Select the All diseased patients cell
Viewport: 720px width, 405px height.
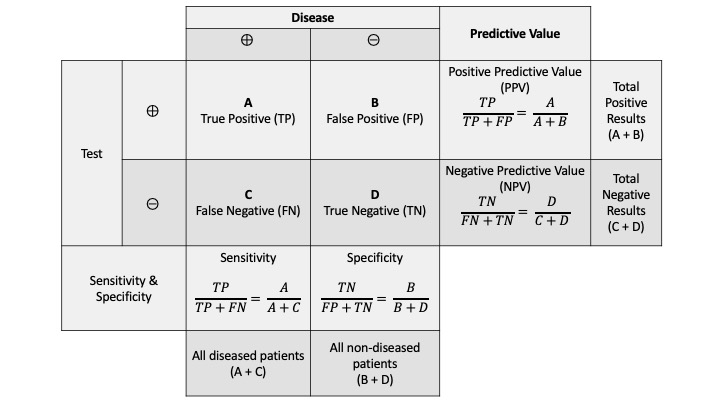click(248, 363)
